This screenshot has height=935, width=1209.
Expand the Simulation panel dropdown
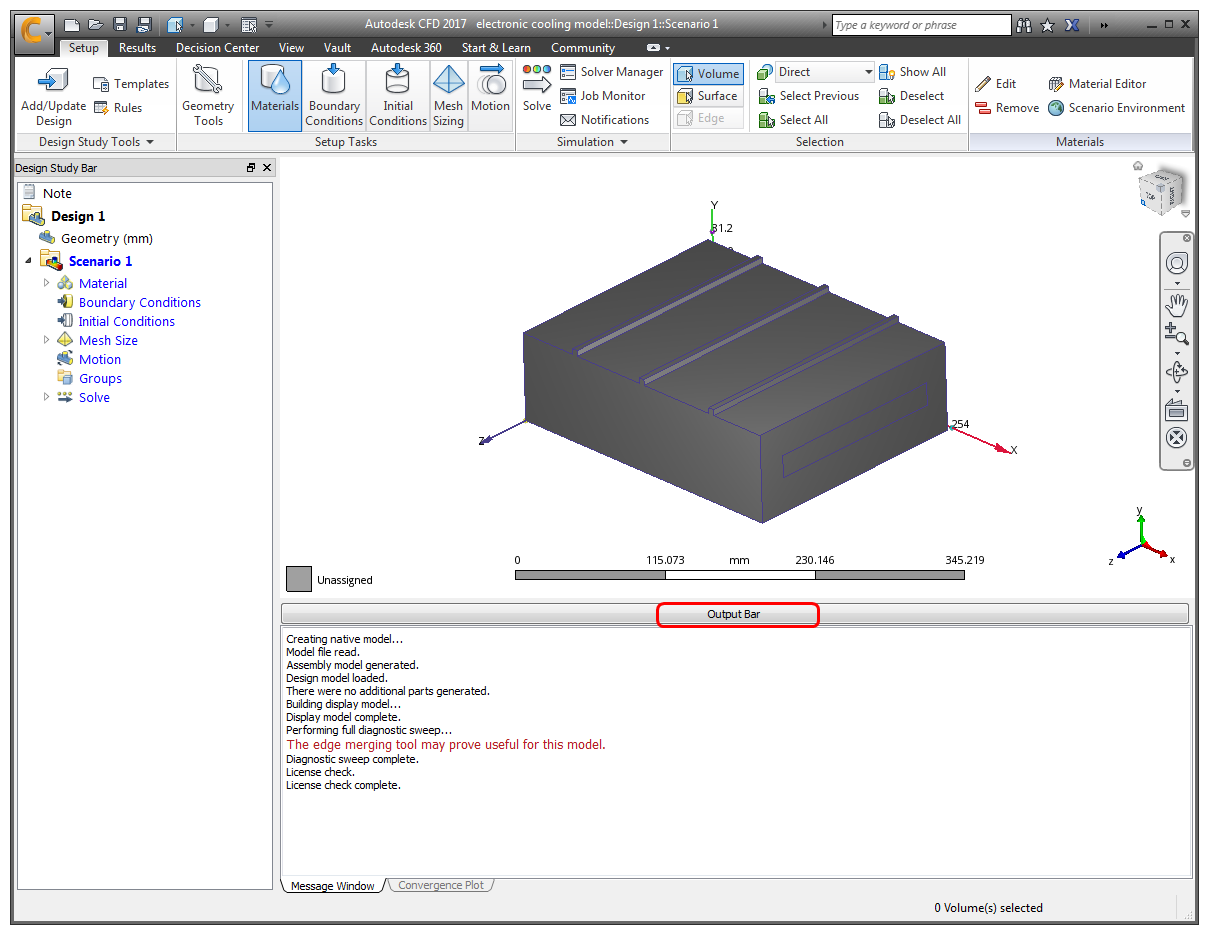[592, 142]
